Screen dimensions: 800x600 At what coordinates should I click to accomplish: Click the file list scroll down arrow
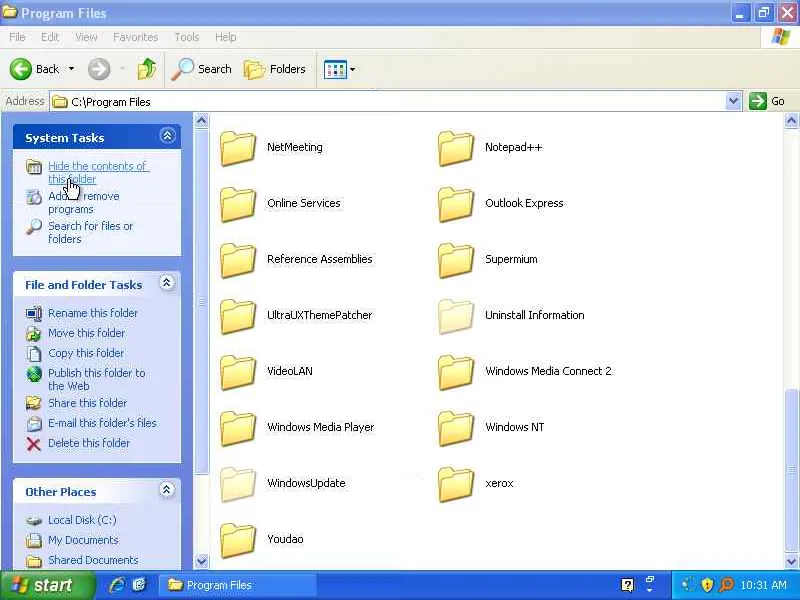tap(791, 561)
